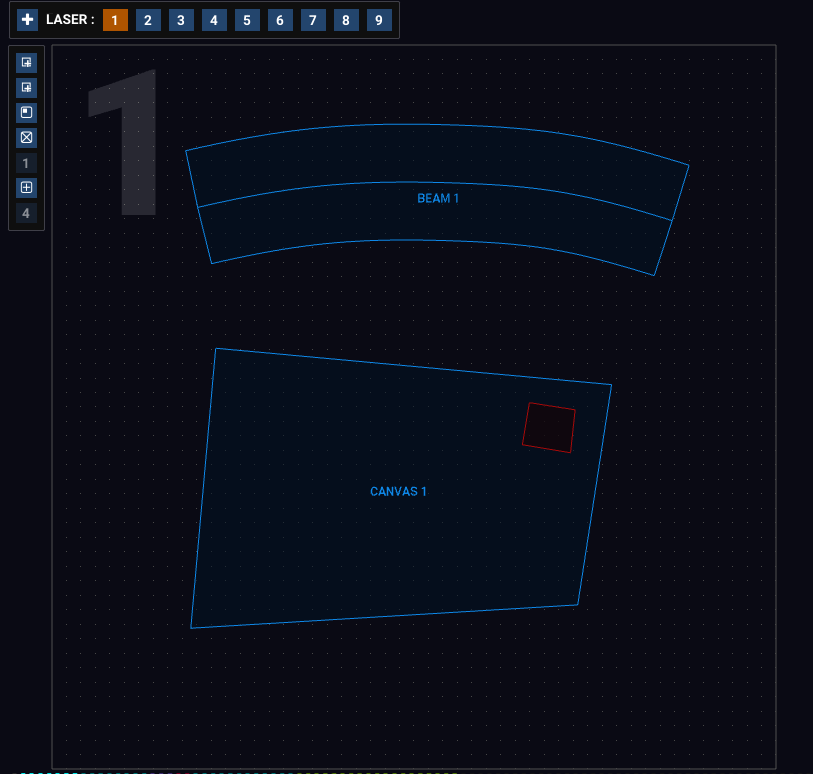Select laser 9 in the top bar
Screen dimensions: 813x774
(x=379, y=20)
